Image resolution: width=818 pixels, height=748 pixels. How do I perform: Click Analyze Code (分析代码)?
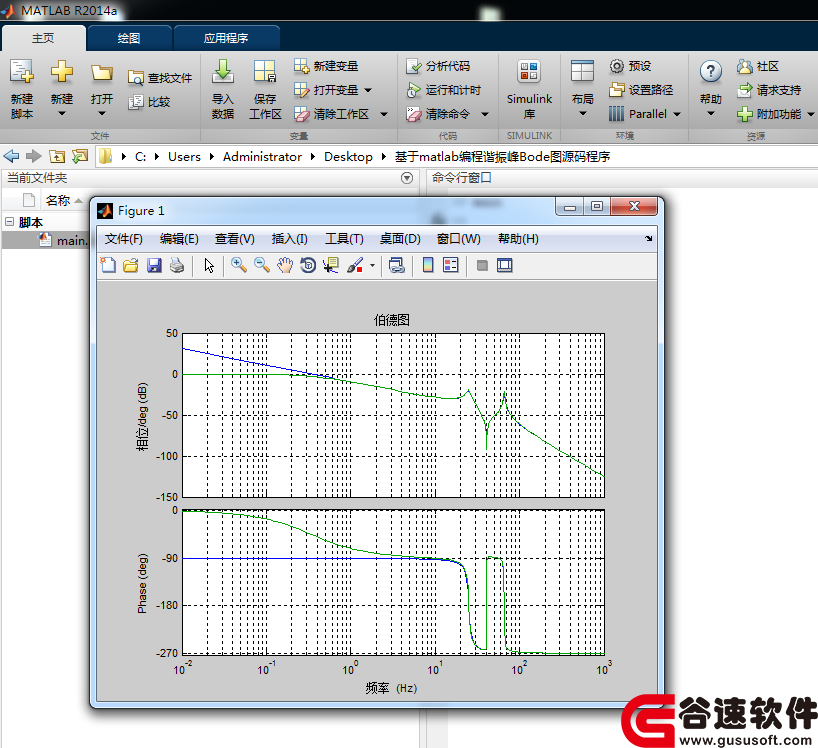[438, 66]
